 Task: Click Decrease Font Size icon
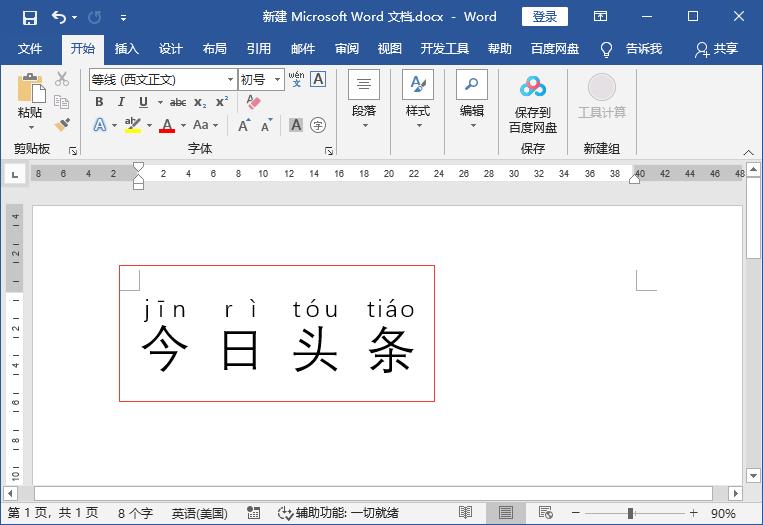[266, 126]
